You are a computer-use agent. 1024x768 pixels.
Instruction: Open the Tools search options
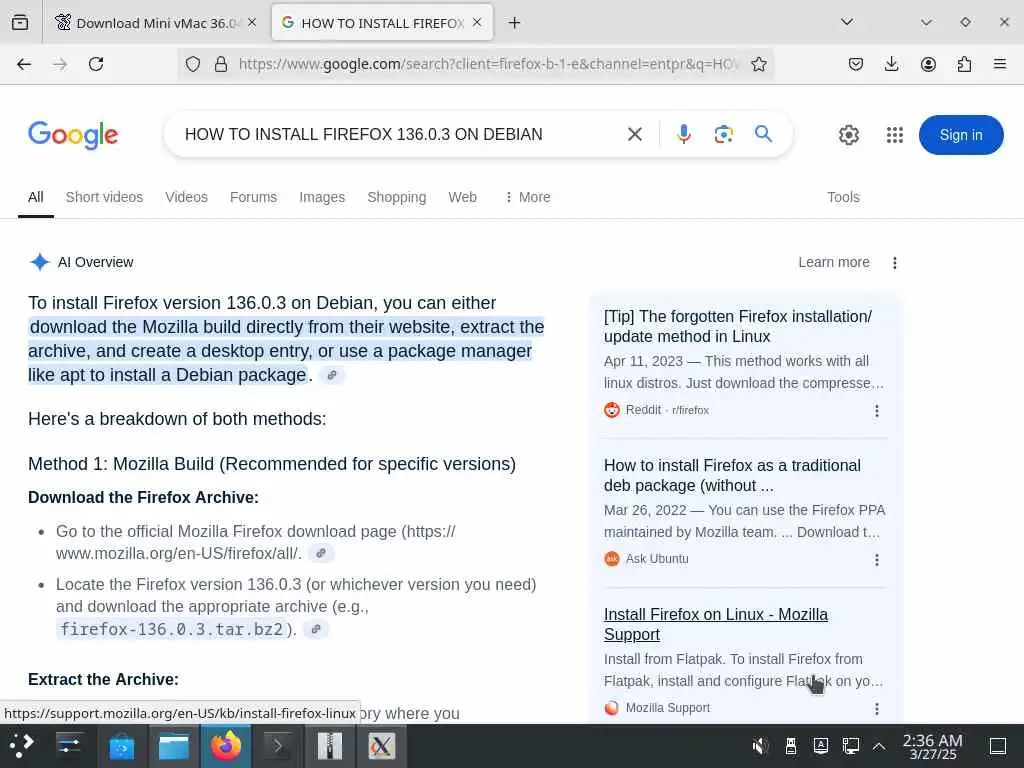[843, 197]
